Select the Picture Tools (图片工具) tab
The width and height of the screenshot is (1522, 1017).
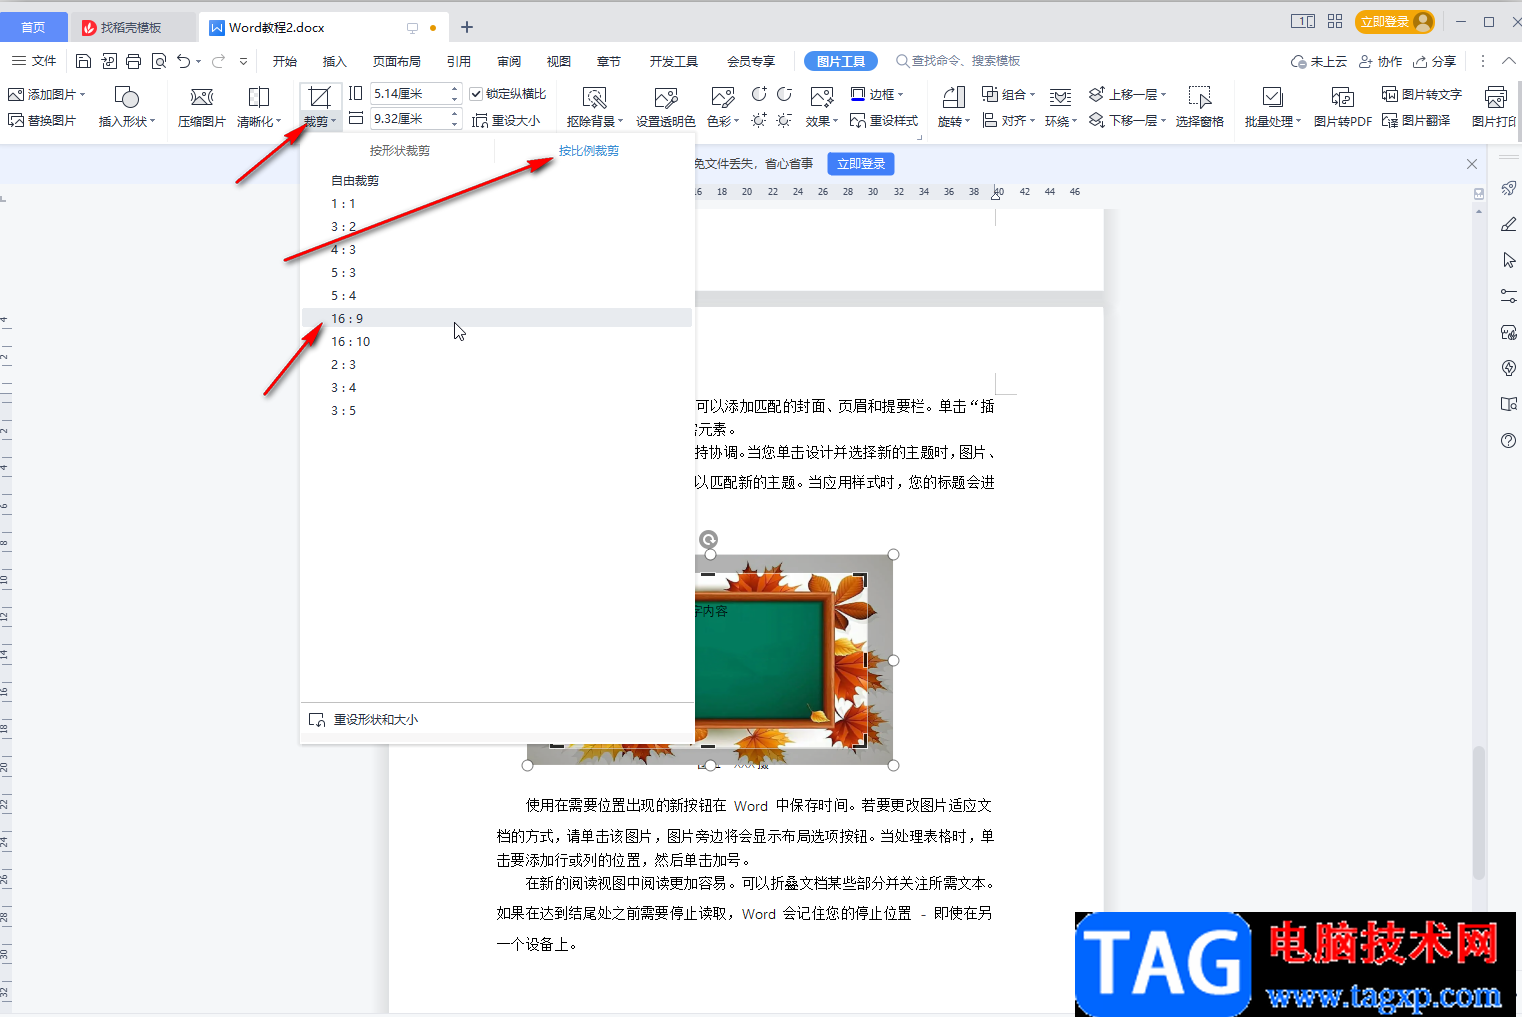click(841, 61)
